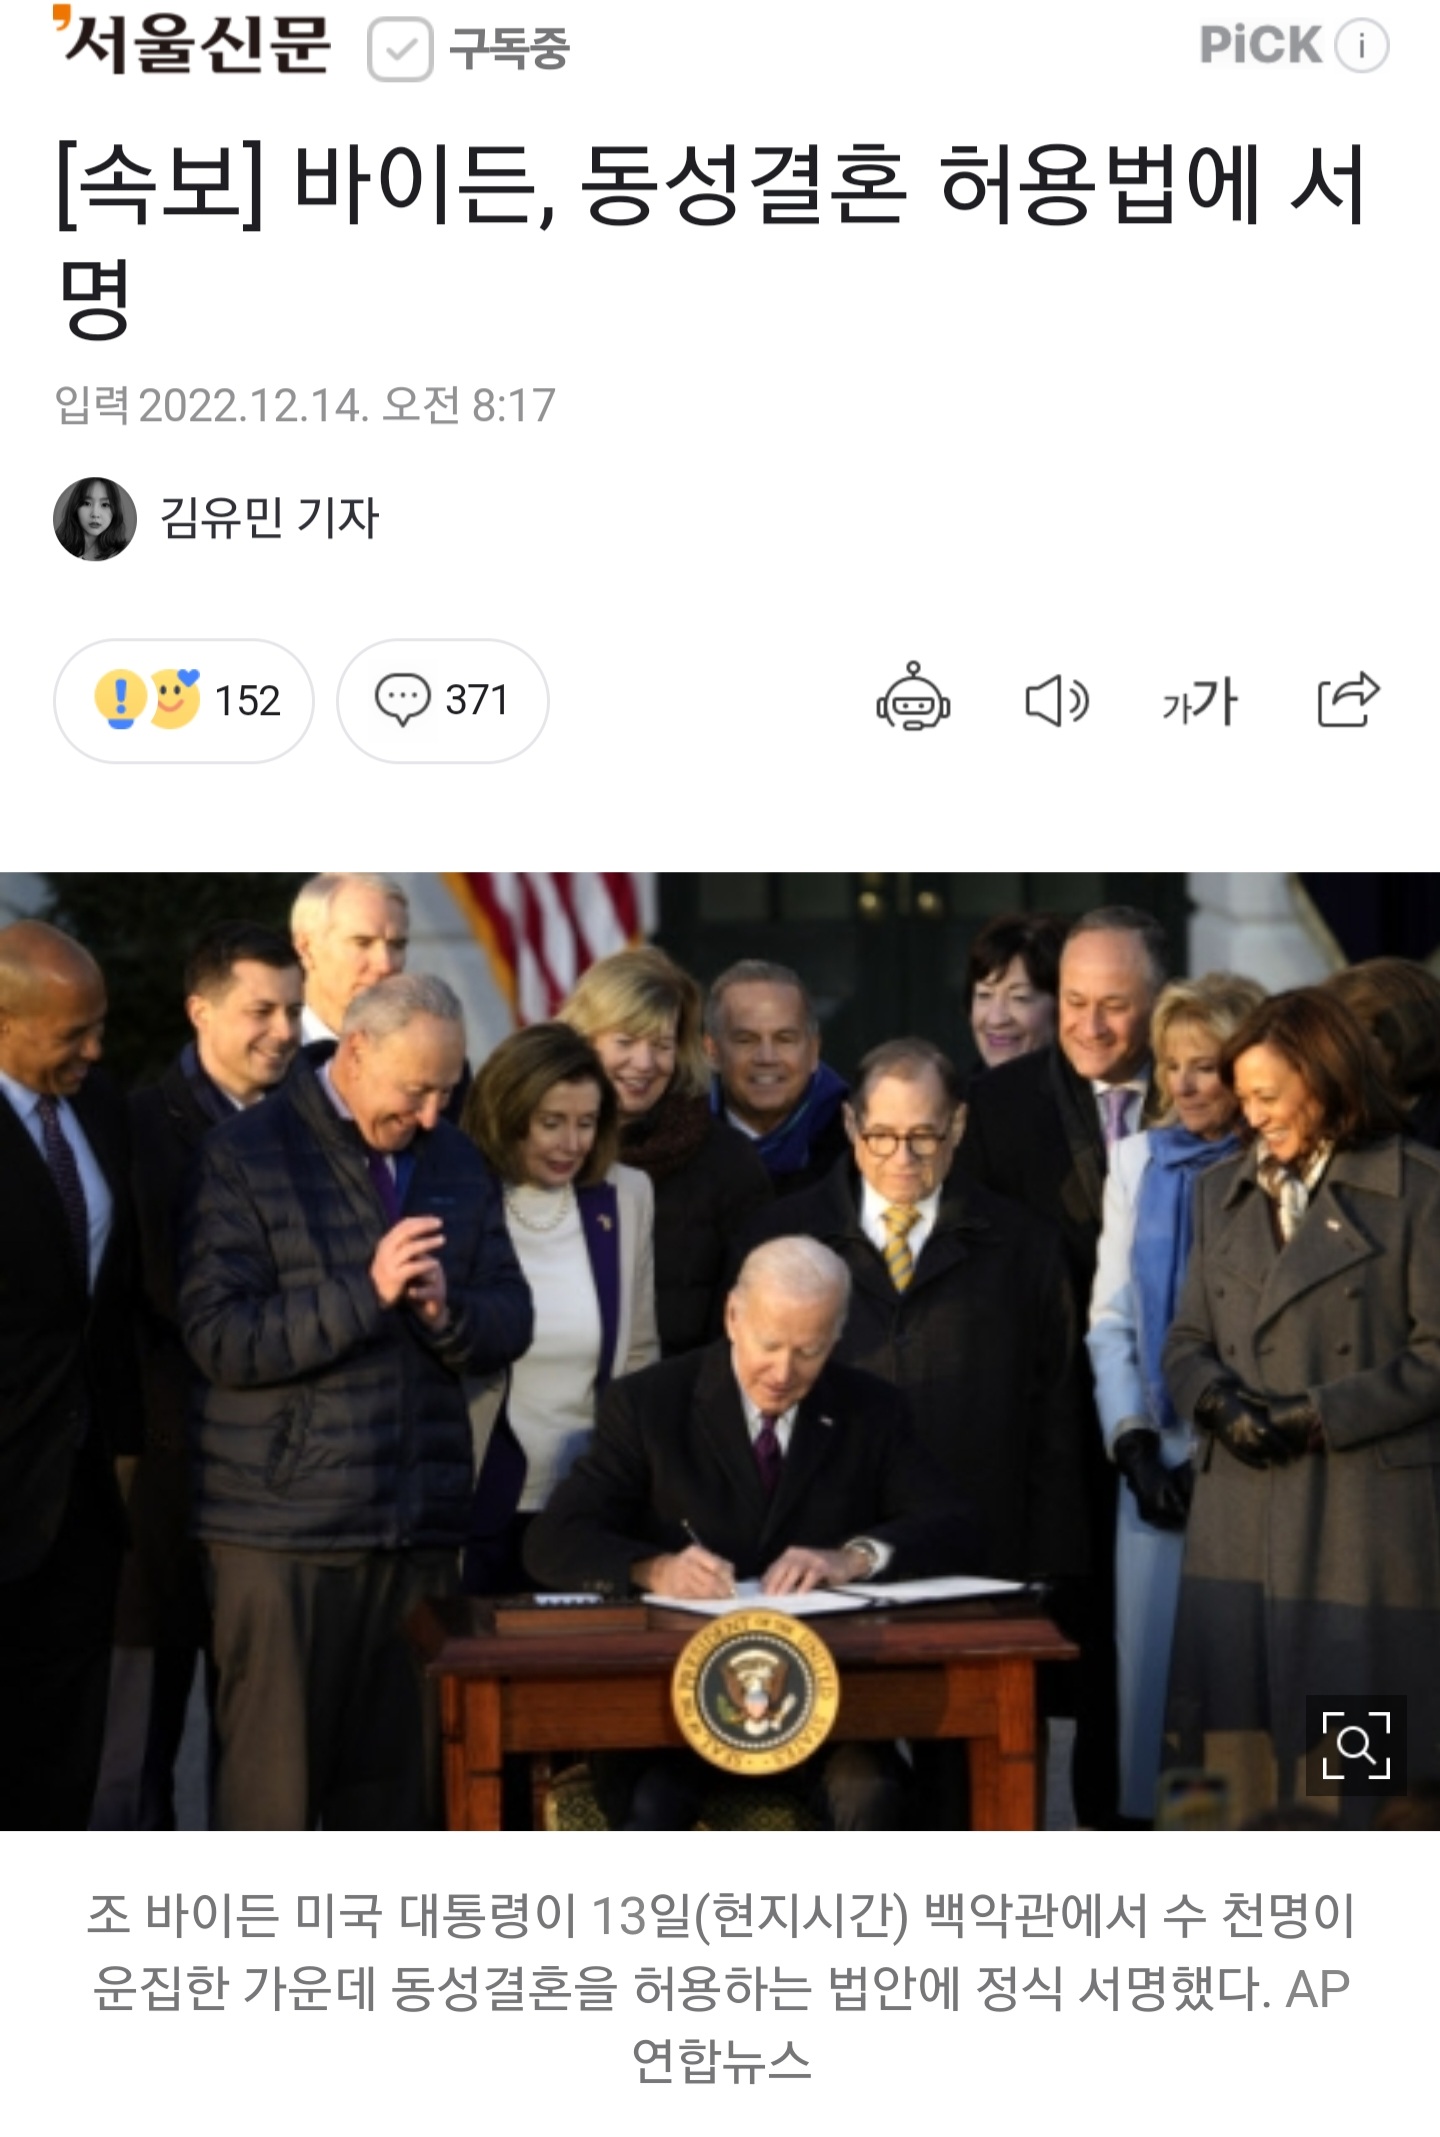Enlarge photo with the magnifier icon
The image size is (1440, 2137).
tap(1356, 1745)
